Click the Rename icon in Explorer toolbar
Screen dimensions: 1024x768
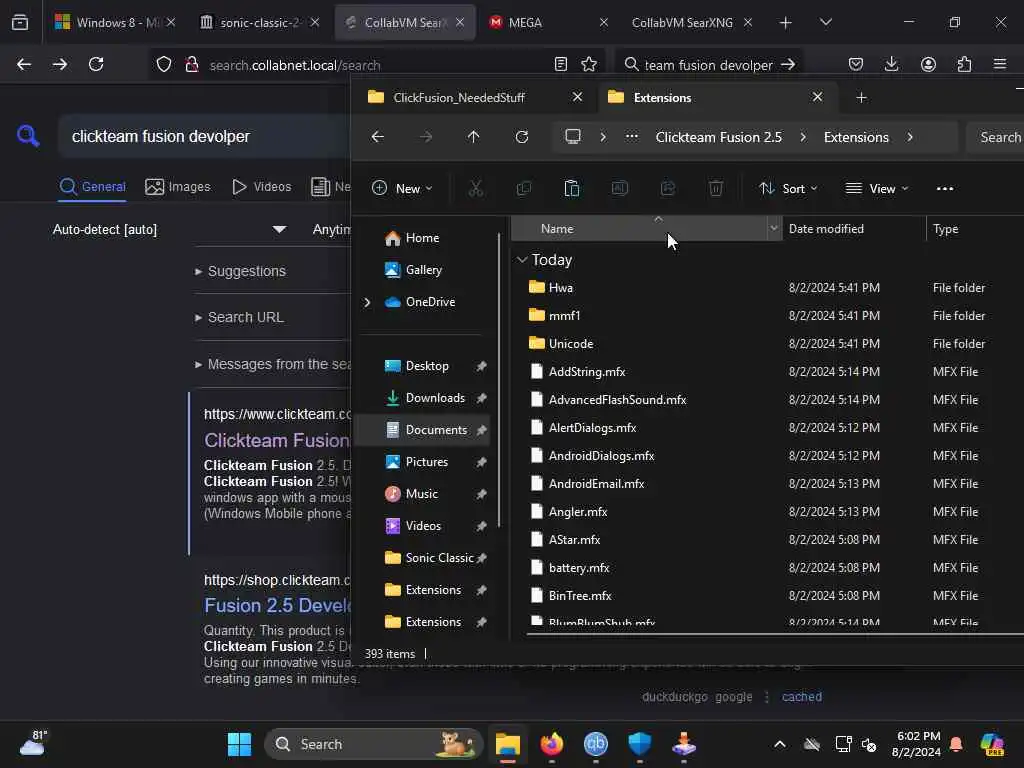pyautogui.click(x=620, y=189)
